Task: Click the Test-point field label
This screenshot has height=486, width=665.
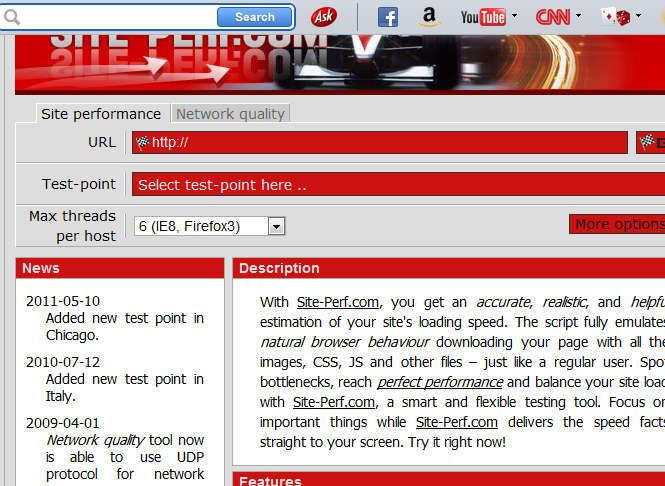Action: (x=79, y=184)
